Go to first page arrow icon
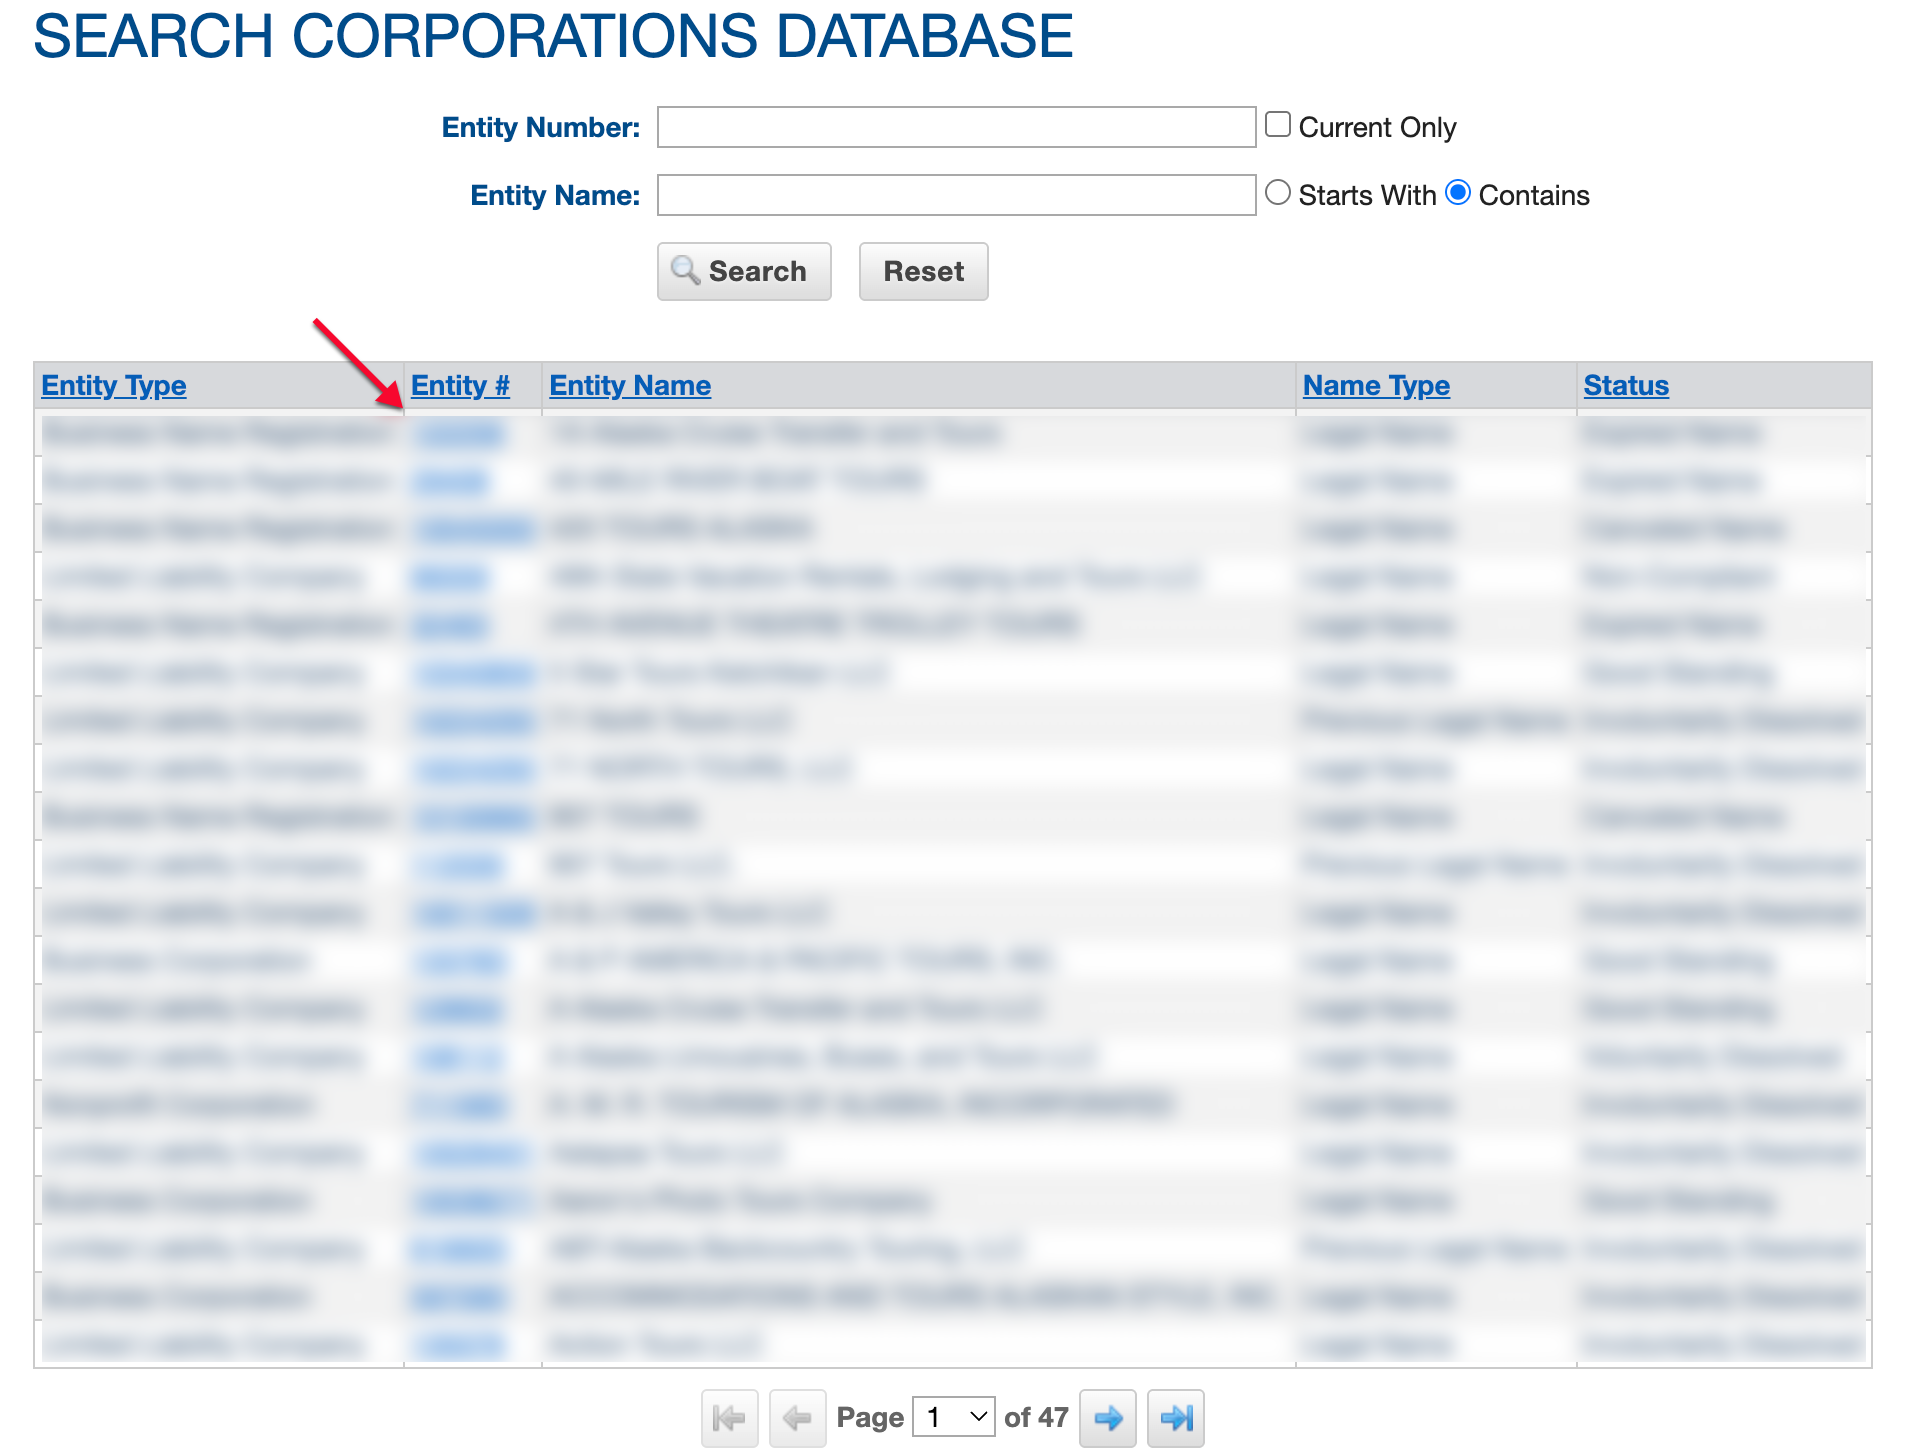Screen dimensions: 1908x1456 [729, 1418]
